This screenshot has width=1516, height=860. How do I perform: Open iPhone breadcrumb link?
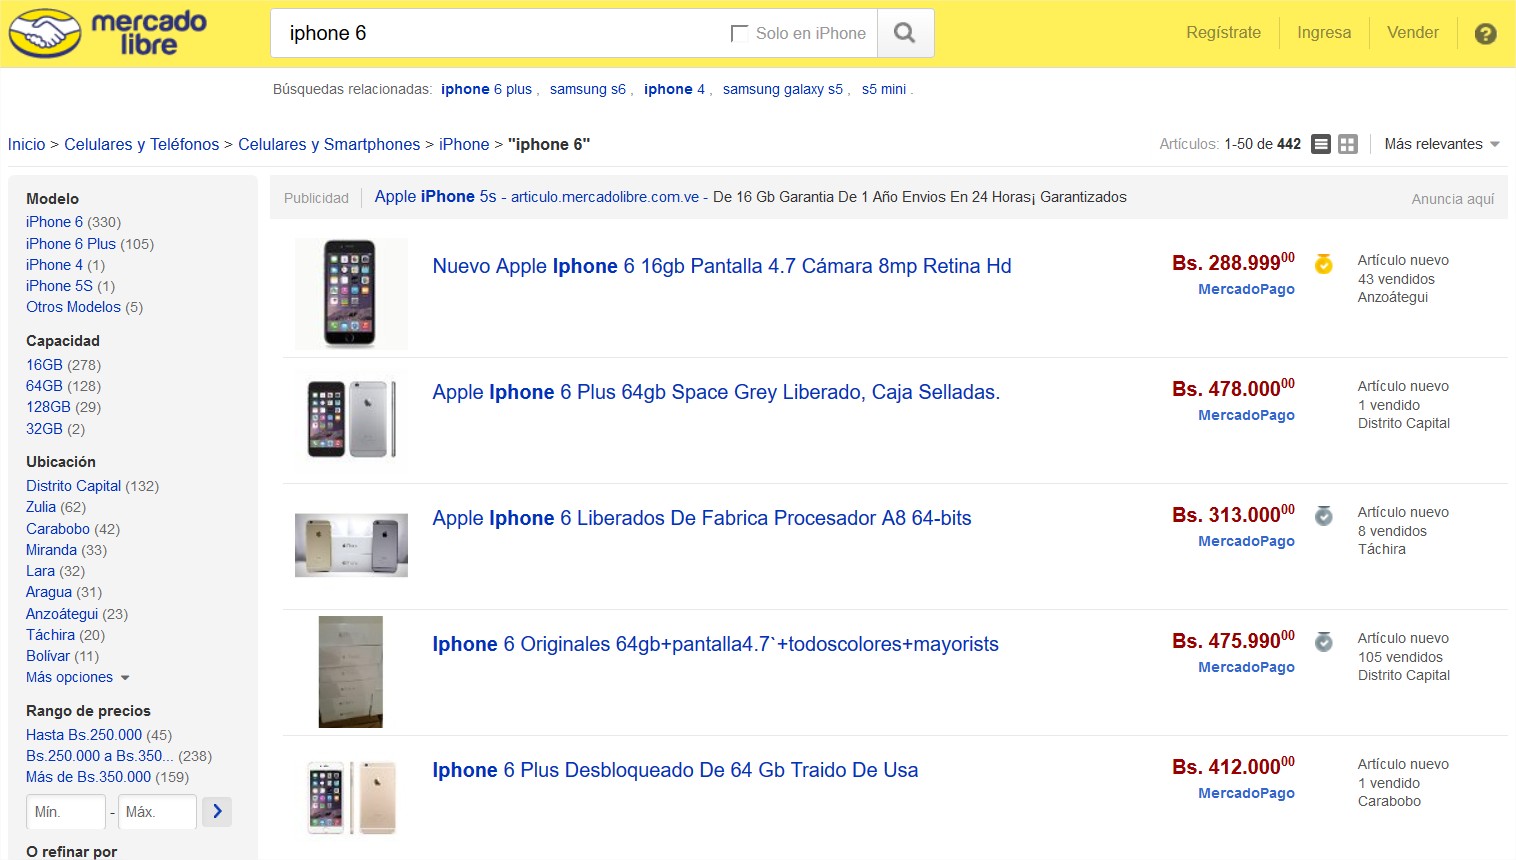[x=464, y=144]
